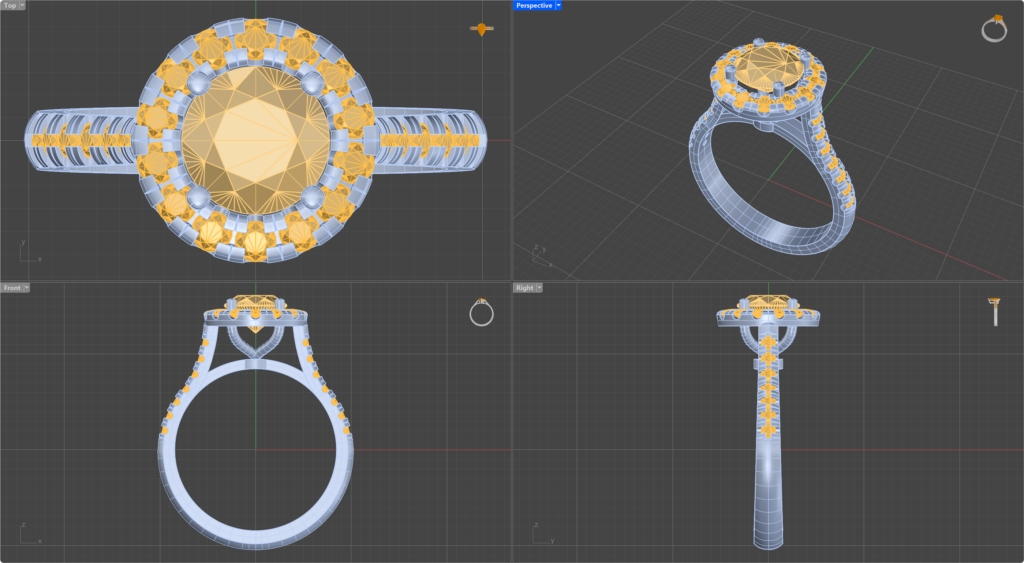The image size is (1024, 563).
Task: Click the Right viewport title label
Action: pyautogui.click(x=523, y=288)
